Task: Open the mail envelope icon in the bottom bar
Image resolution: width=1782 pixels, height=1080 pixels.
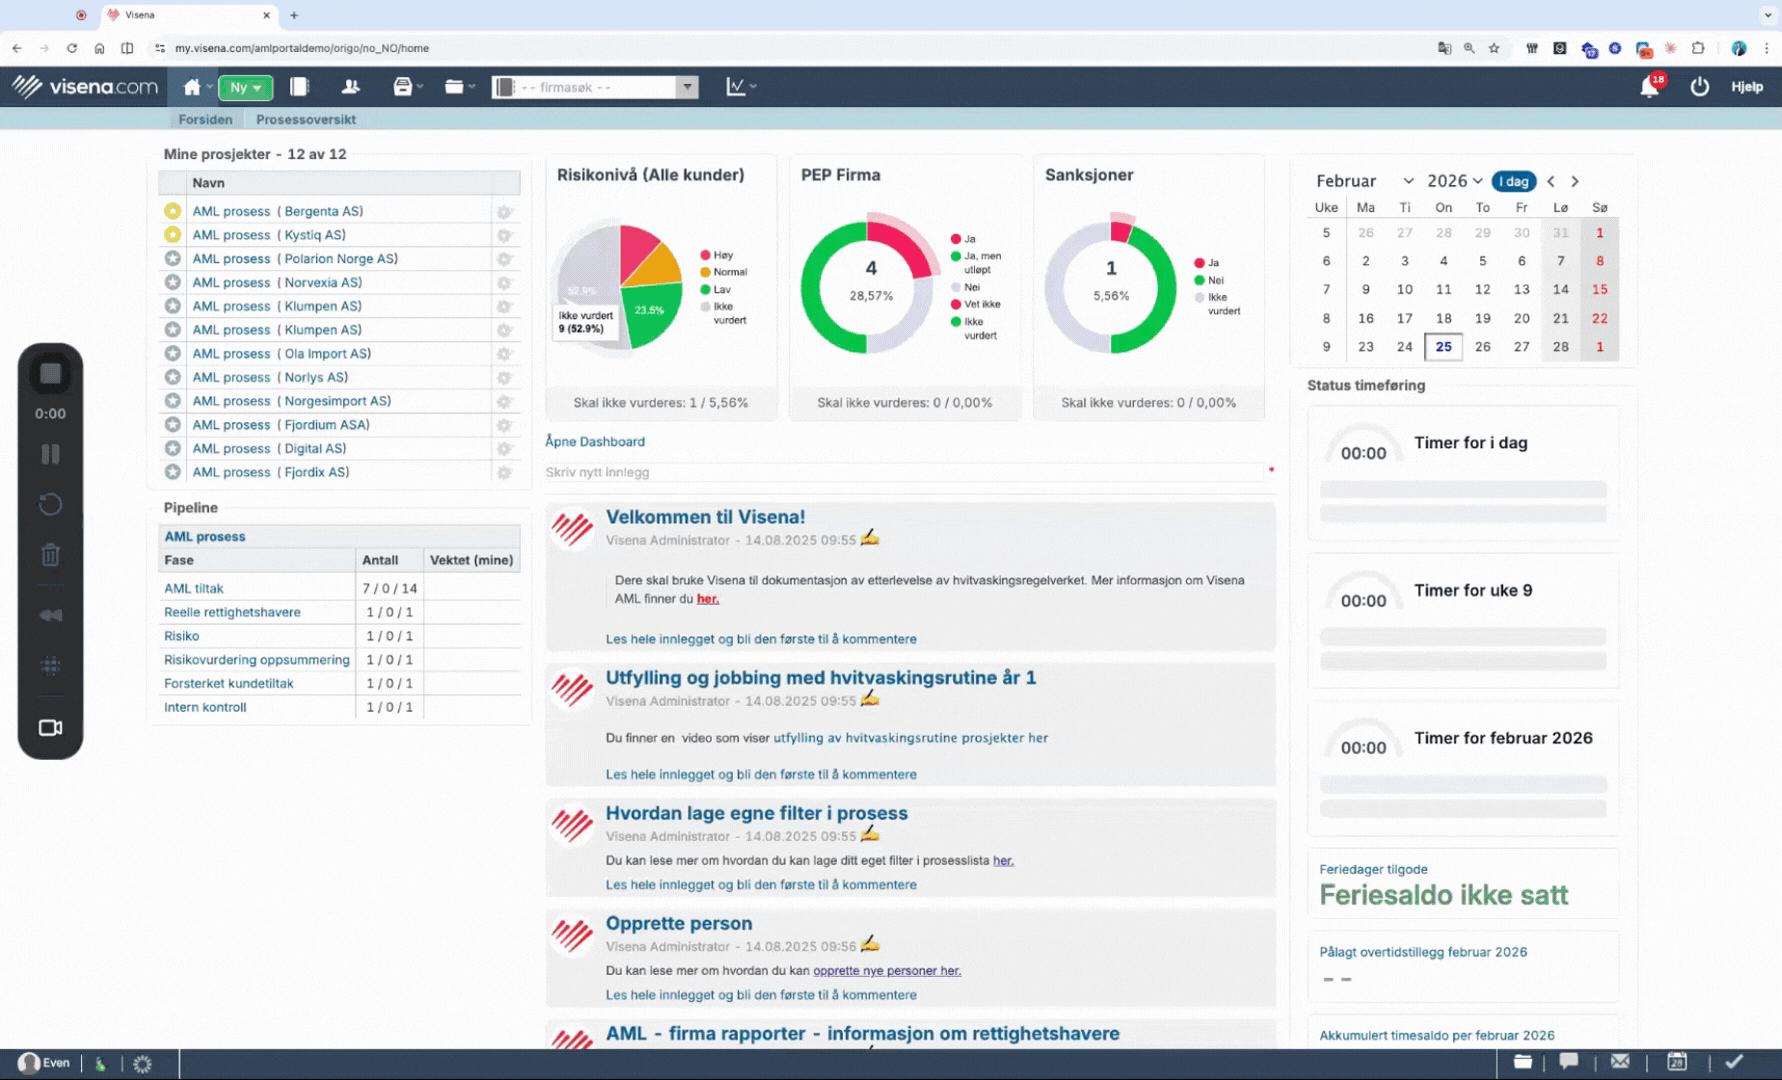Action: [1621, 1062]
